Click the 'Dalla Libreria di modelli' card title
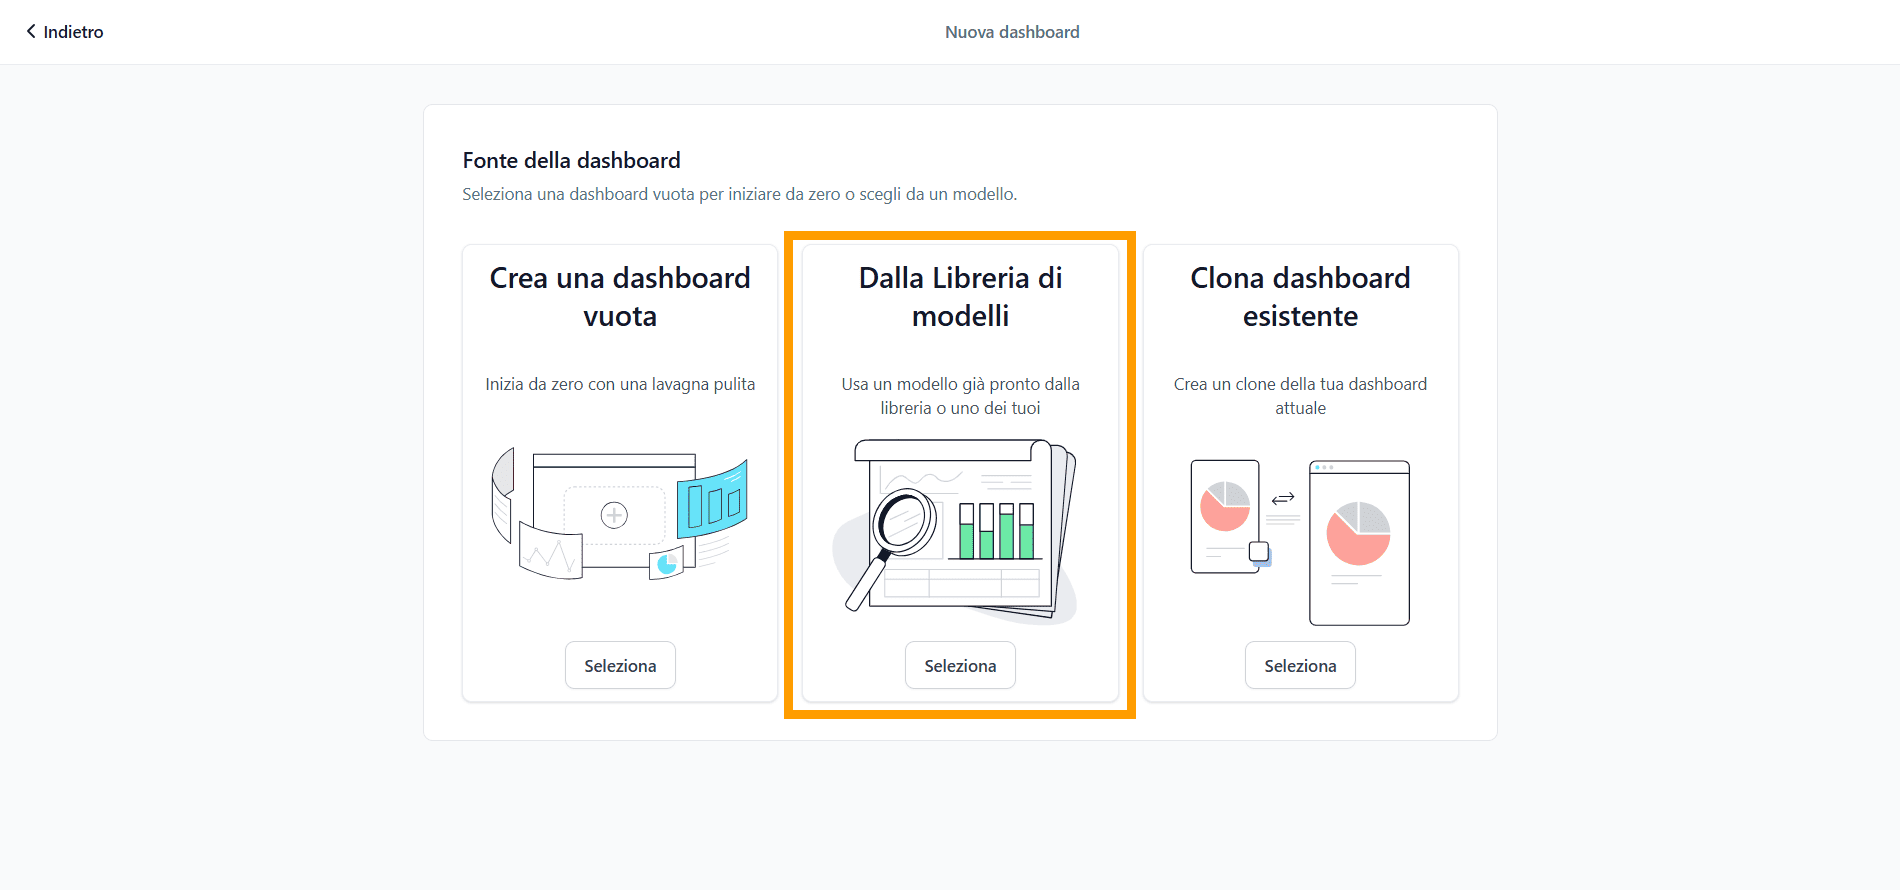 (x=960, y=297)
